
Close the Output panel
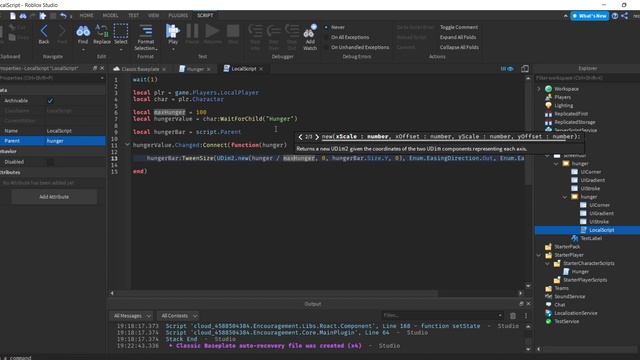[529, 304]
